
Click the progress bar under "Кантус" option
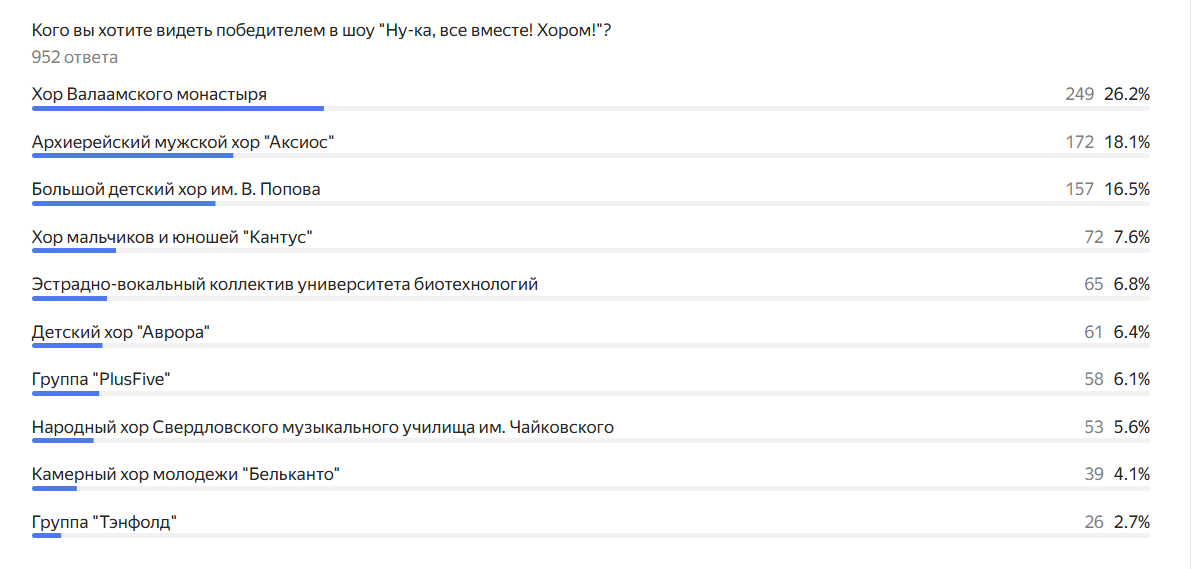[74, 250]
